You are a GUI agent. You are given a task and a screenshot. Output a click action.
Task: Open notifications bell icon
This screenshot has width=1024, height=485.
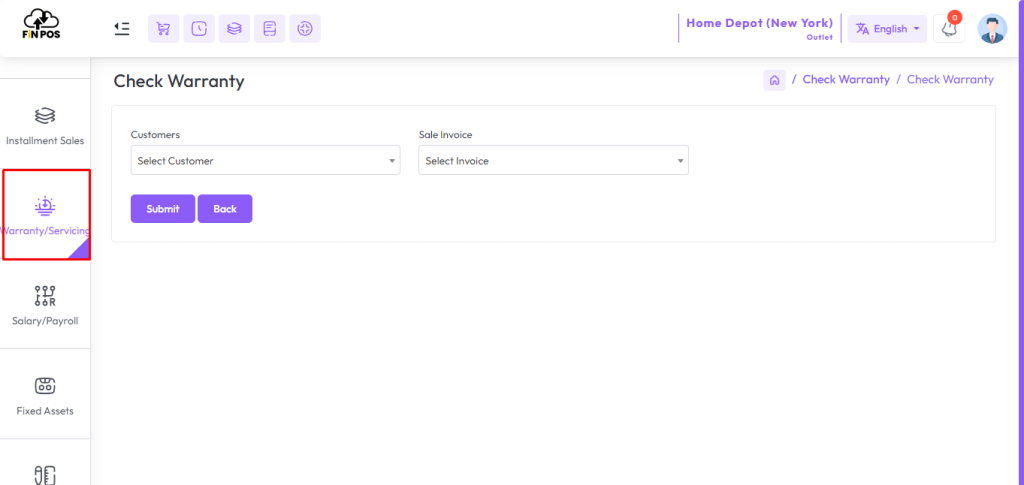click(x=949, y=29)
